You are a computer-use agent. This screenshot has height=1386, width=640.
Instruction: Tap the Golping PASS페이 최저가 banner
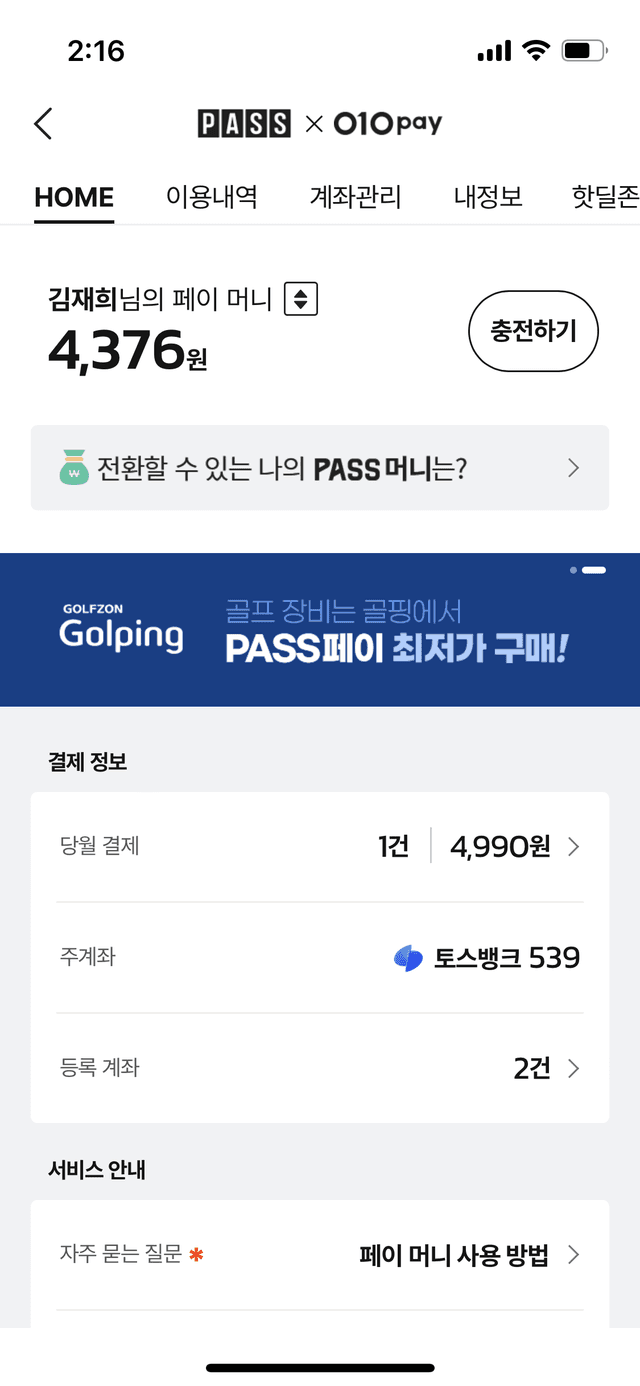coord(320,630)
